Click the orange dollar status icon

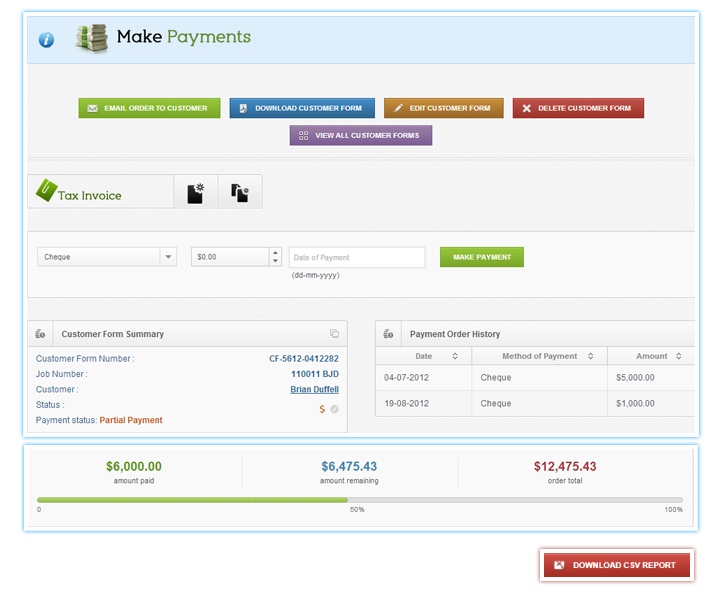coord(322,408)
